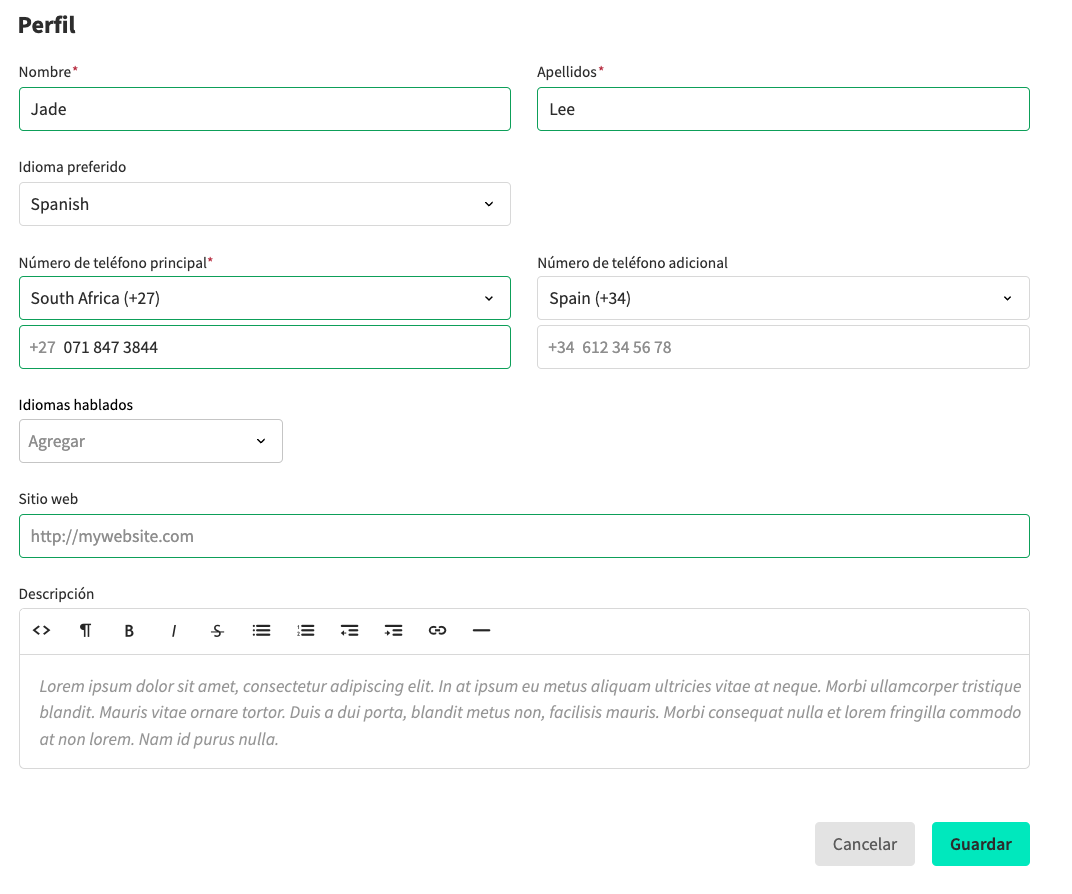This screenshot has height=894, width=1072.
Task: Click the additional phone number field
Action: coord(783,347)
